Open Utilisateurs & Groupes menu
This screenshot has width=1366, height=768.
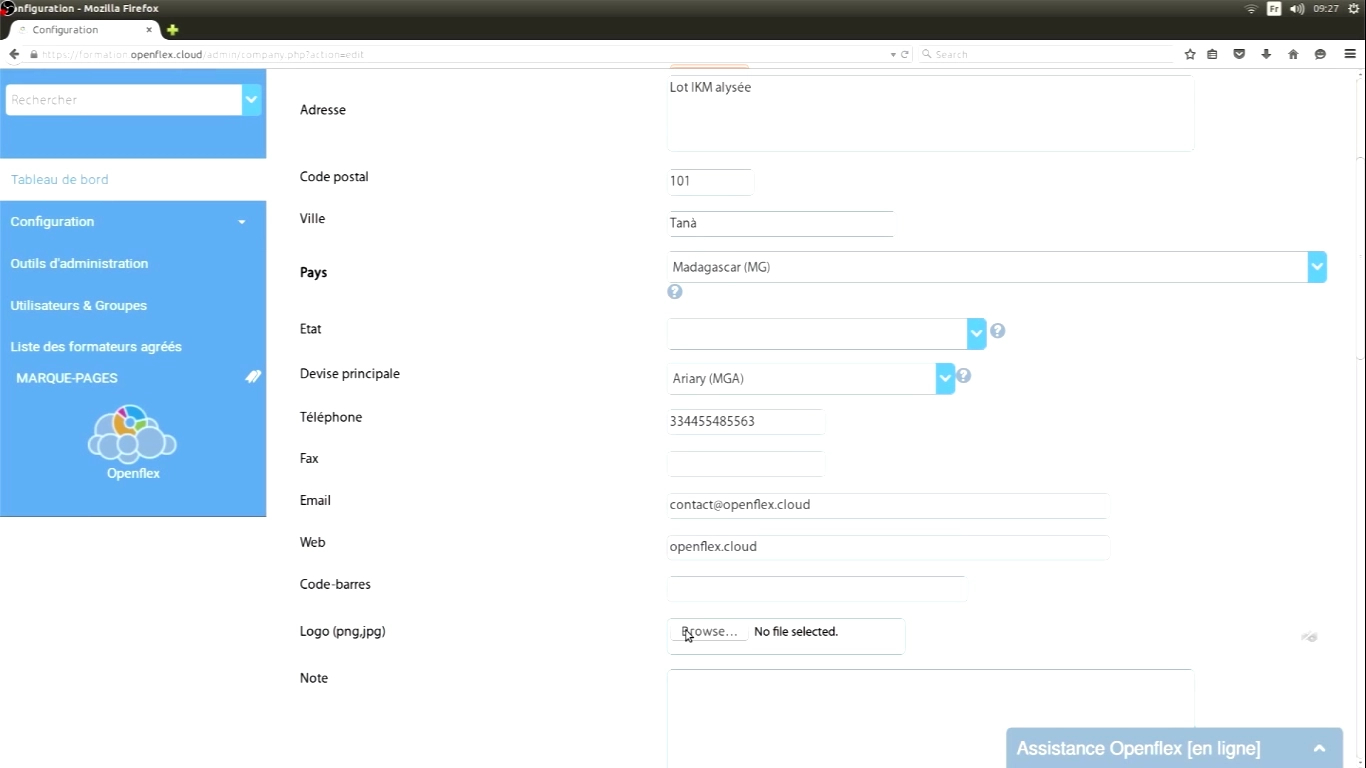79,306
